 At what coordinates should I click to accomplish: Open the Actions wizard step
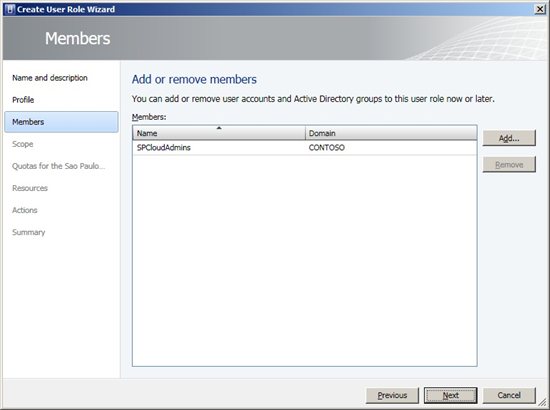(x=25, y=210)
